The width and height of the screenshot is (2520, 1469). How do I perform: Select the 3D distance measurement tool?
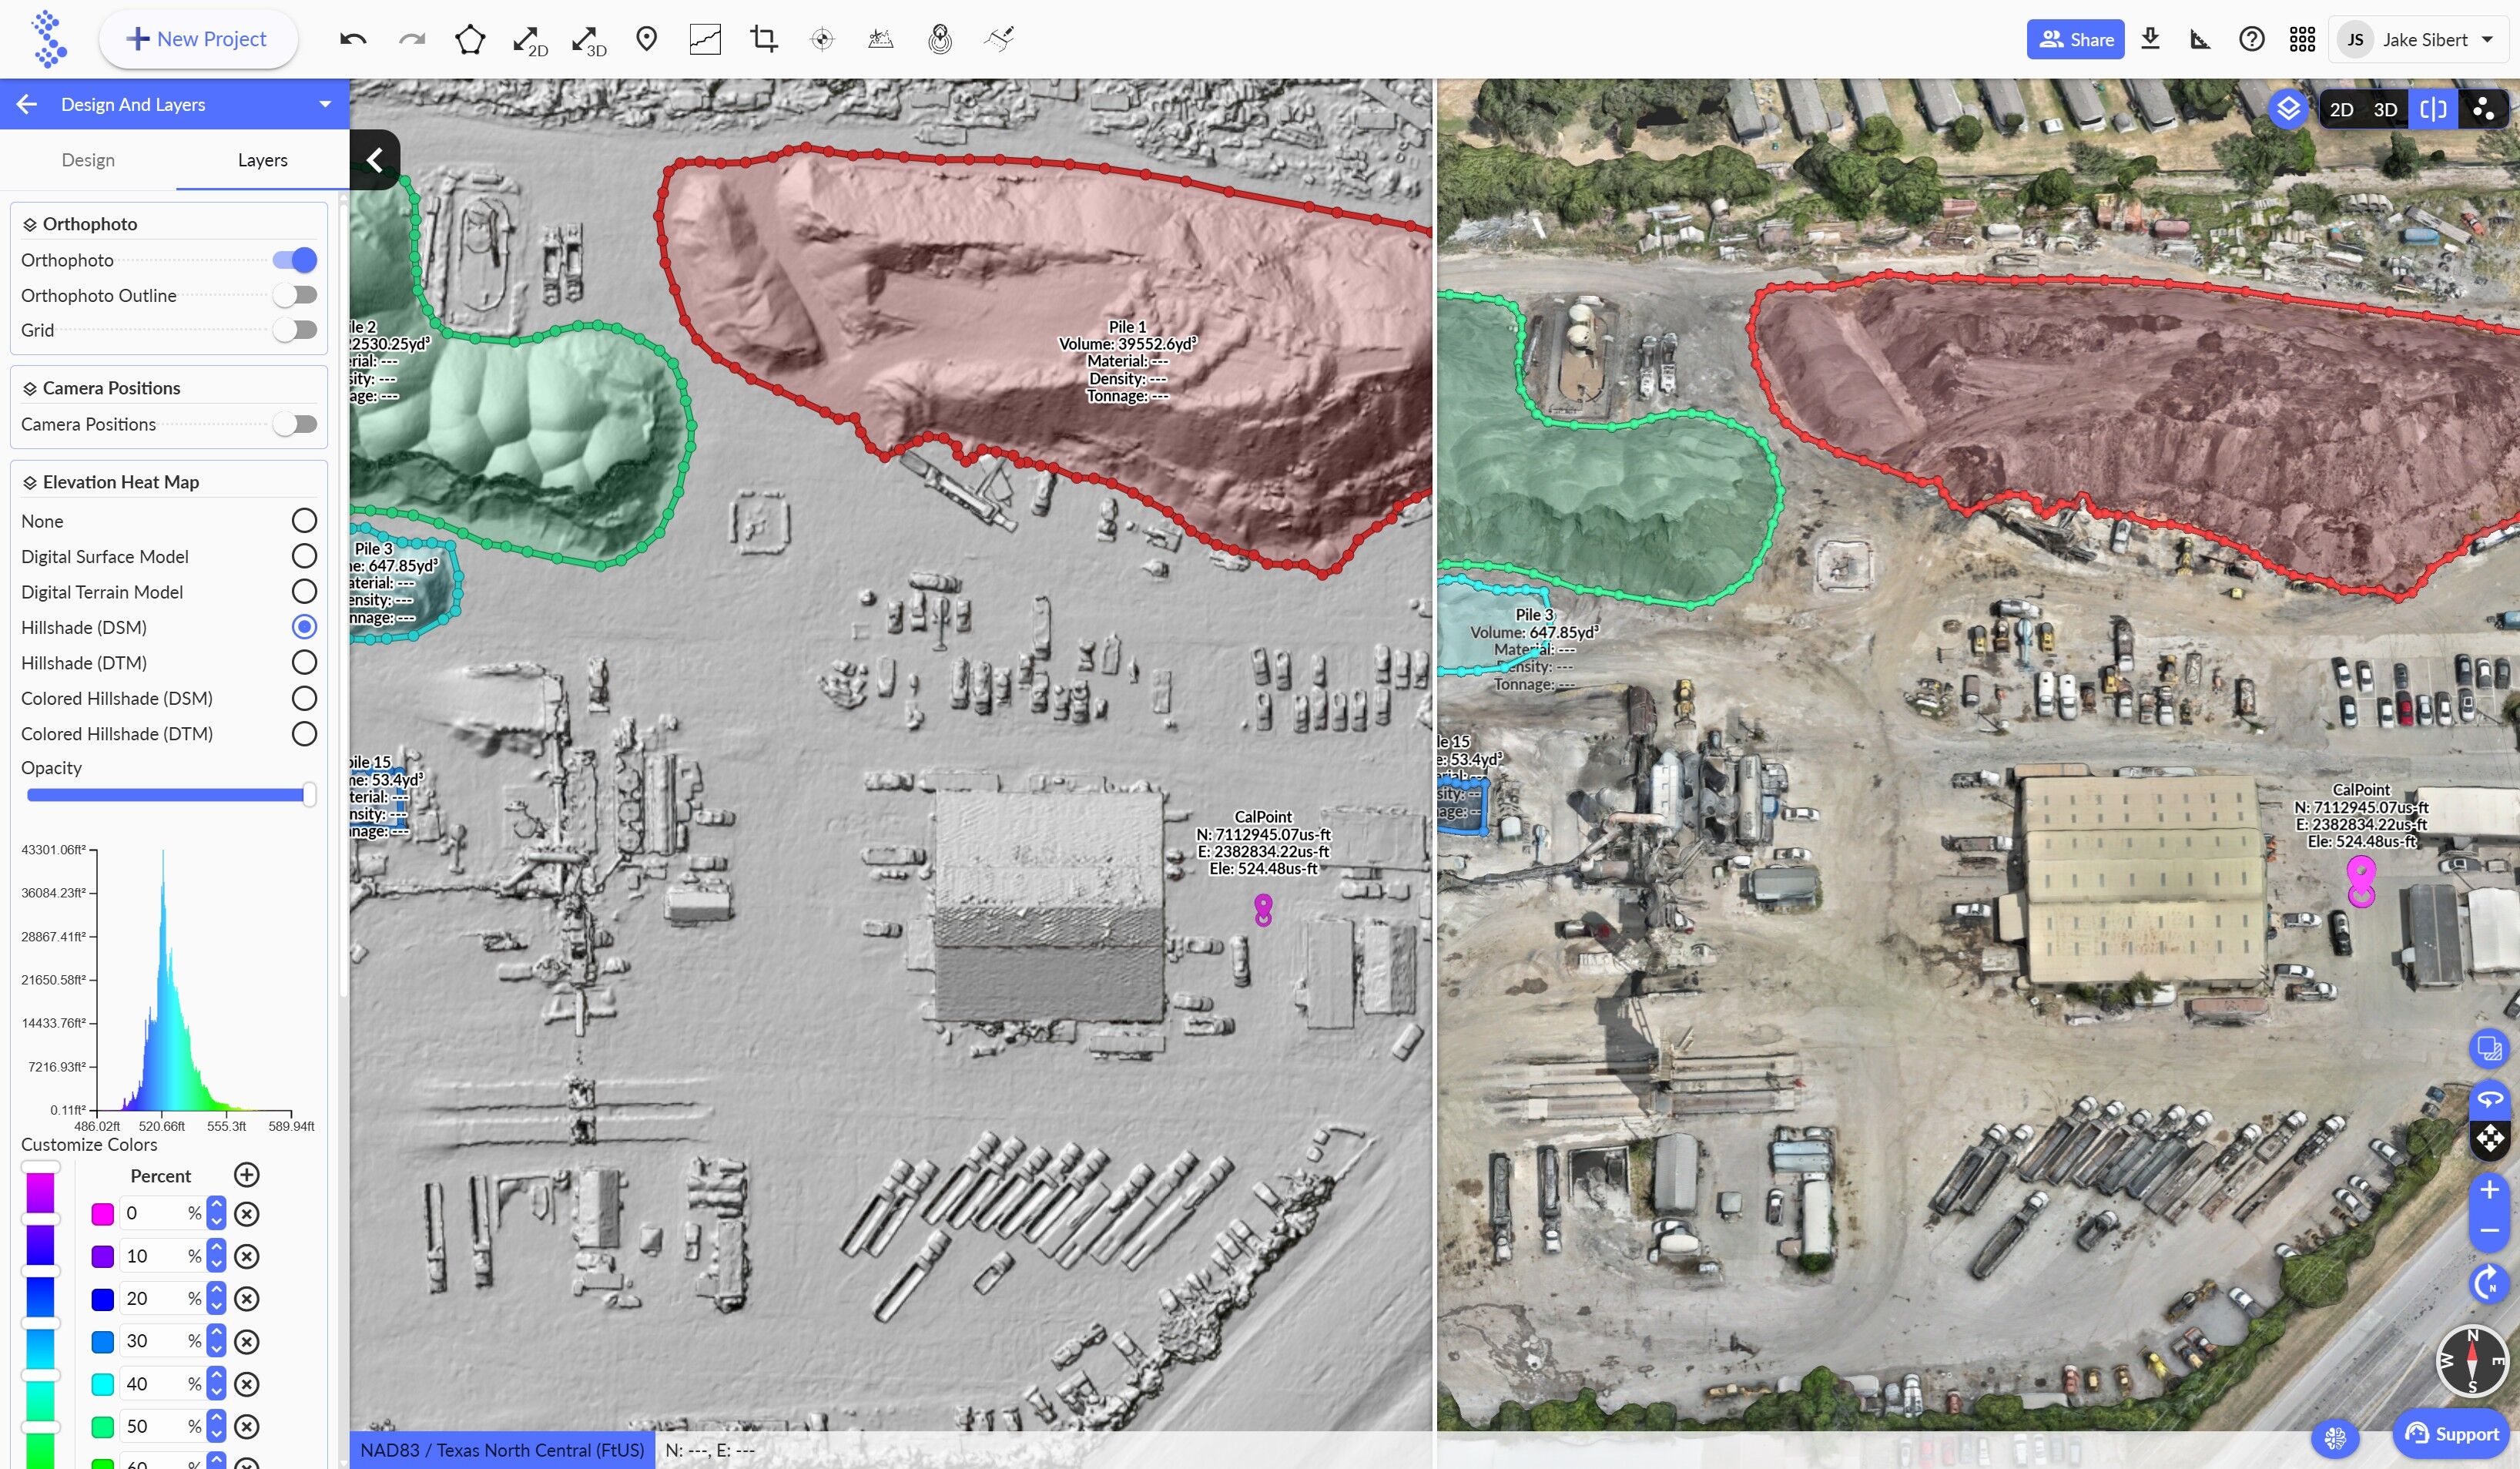tap(589, 40)
